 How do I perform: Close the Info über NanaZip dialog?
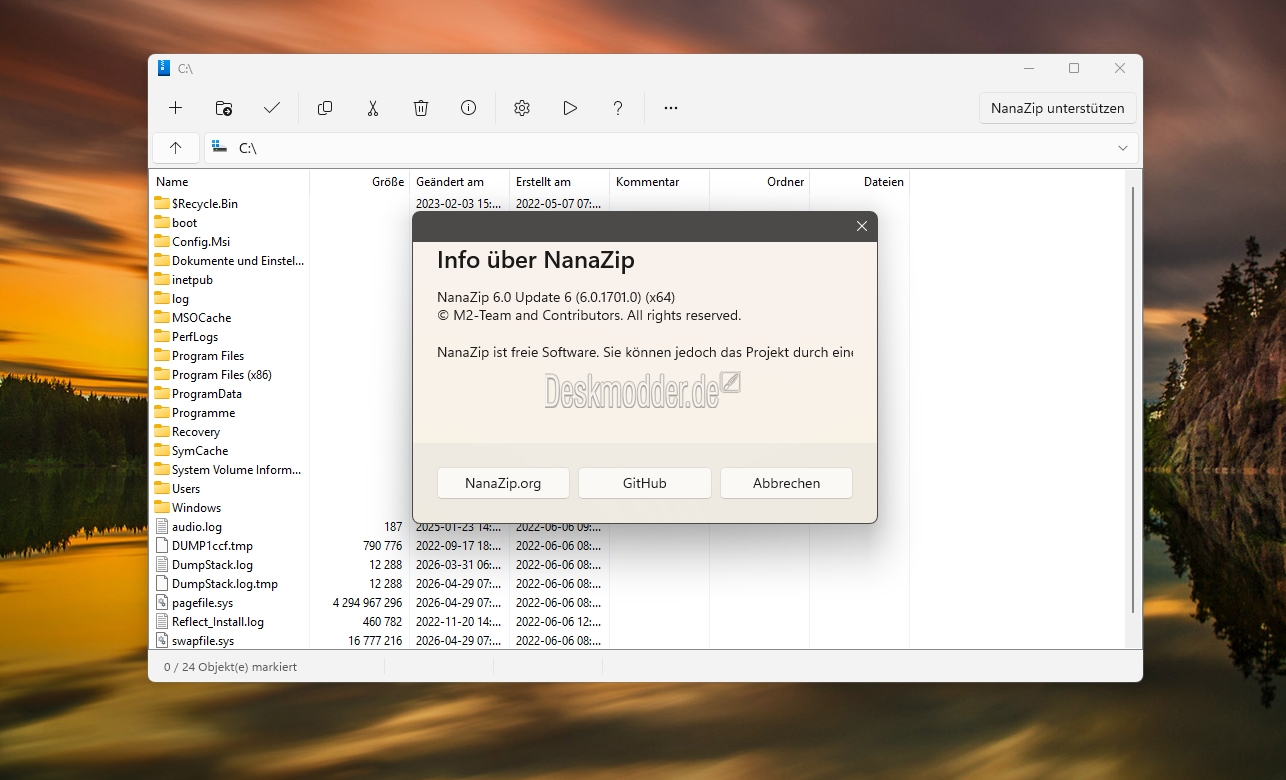pos(862,226)
